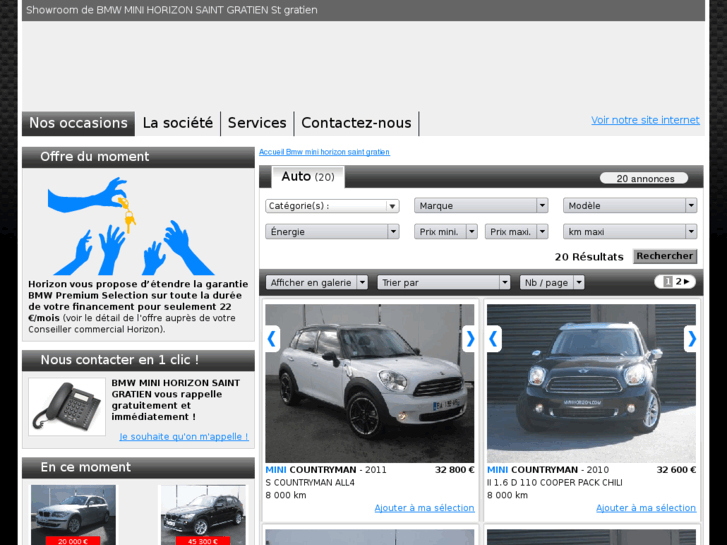Screen dimensions: 727x545
Task: Show previous photo of black Mini Countryman
Action: [x=494, y=339]
